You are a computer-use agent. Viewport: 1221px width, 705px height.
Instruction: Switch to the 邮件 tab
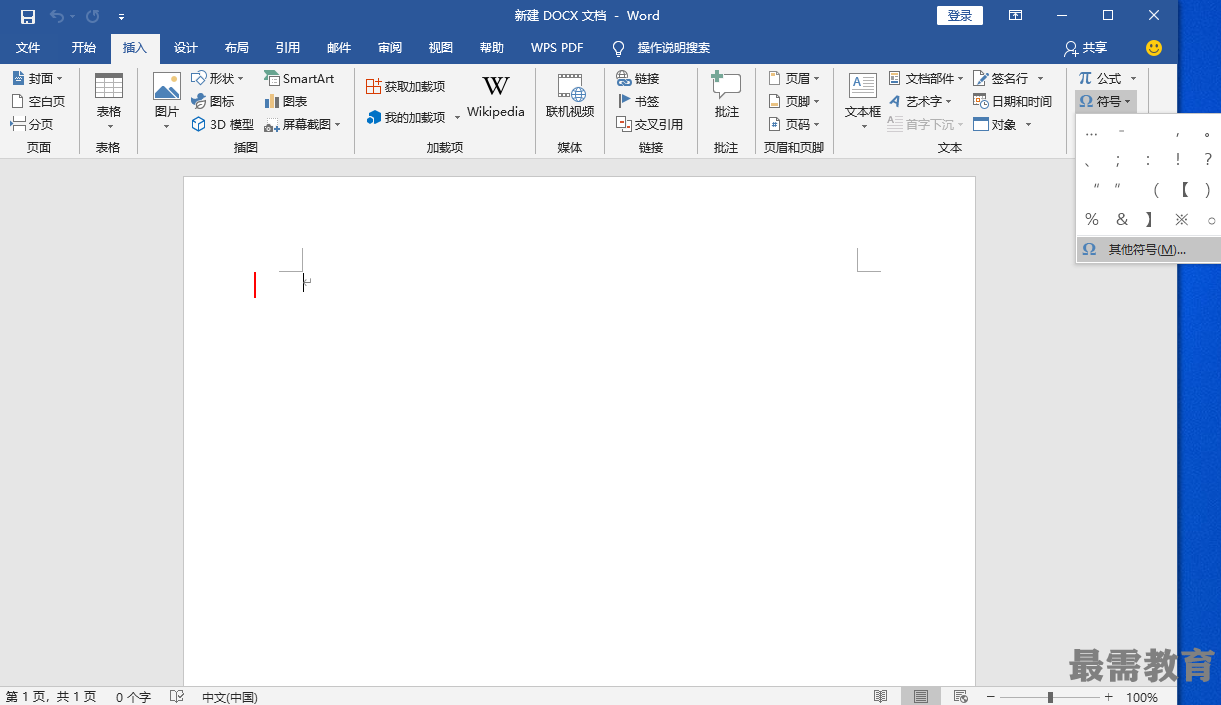(339, 48)
